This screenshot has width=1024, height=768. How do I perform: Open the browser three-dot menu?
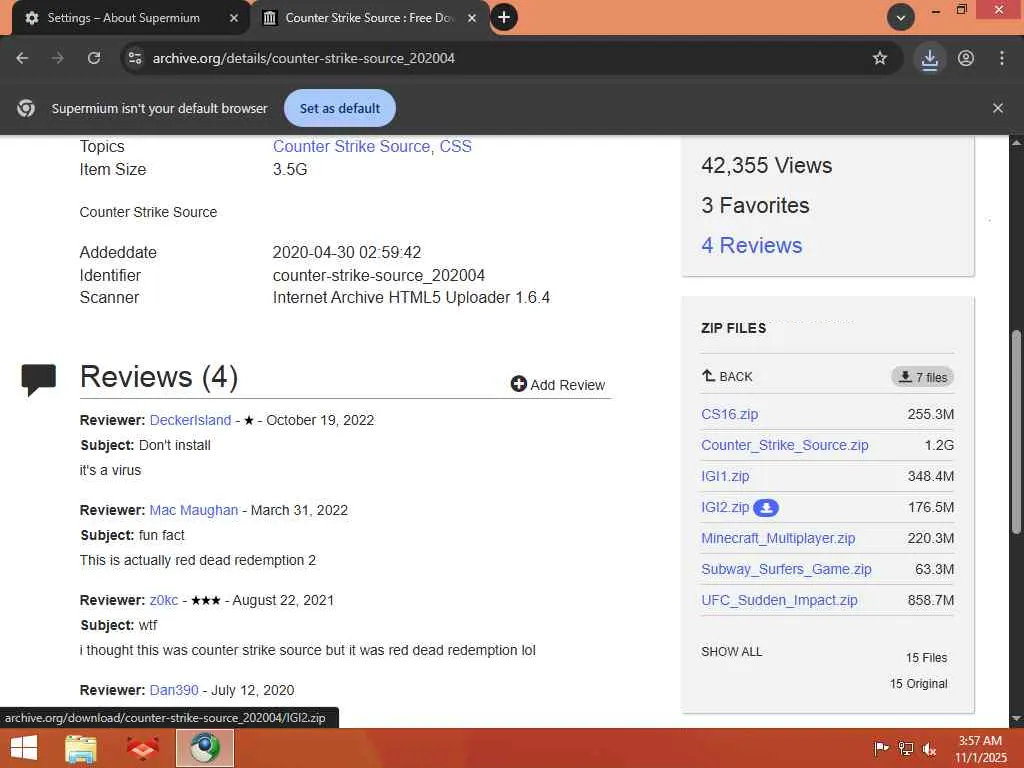click(x=1002, y=58)
